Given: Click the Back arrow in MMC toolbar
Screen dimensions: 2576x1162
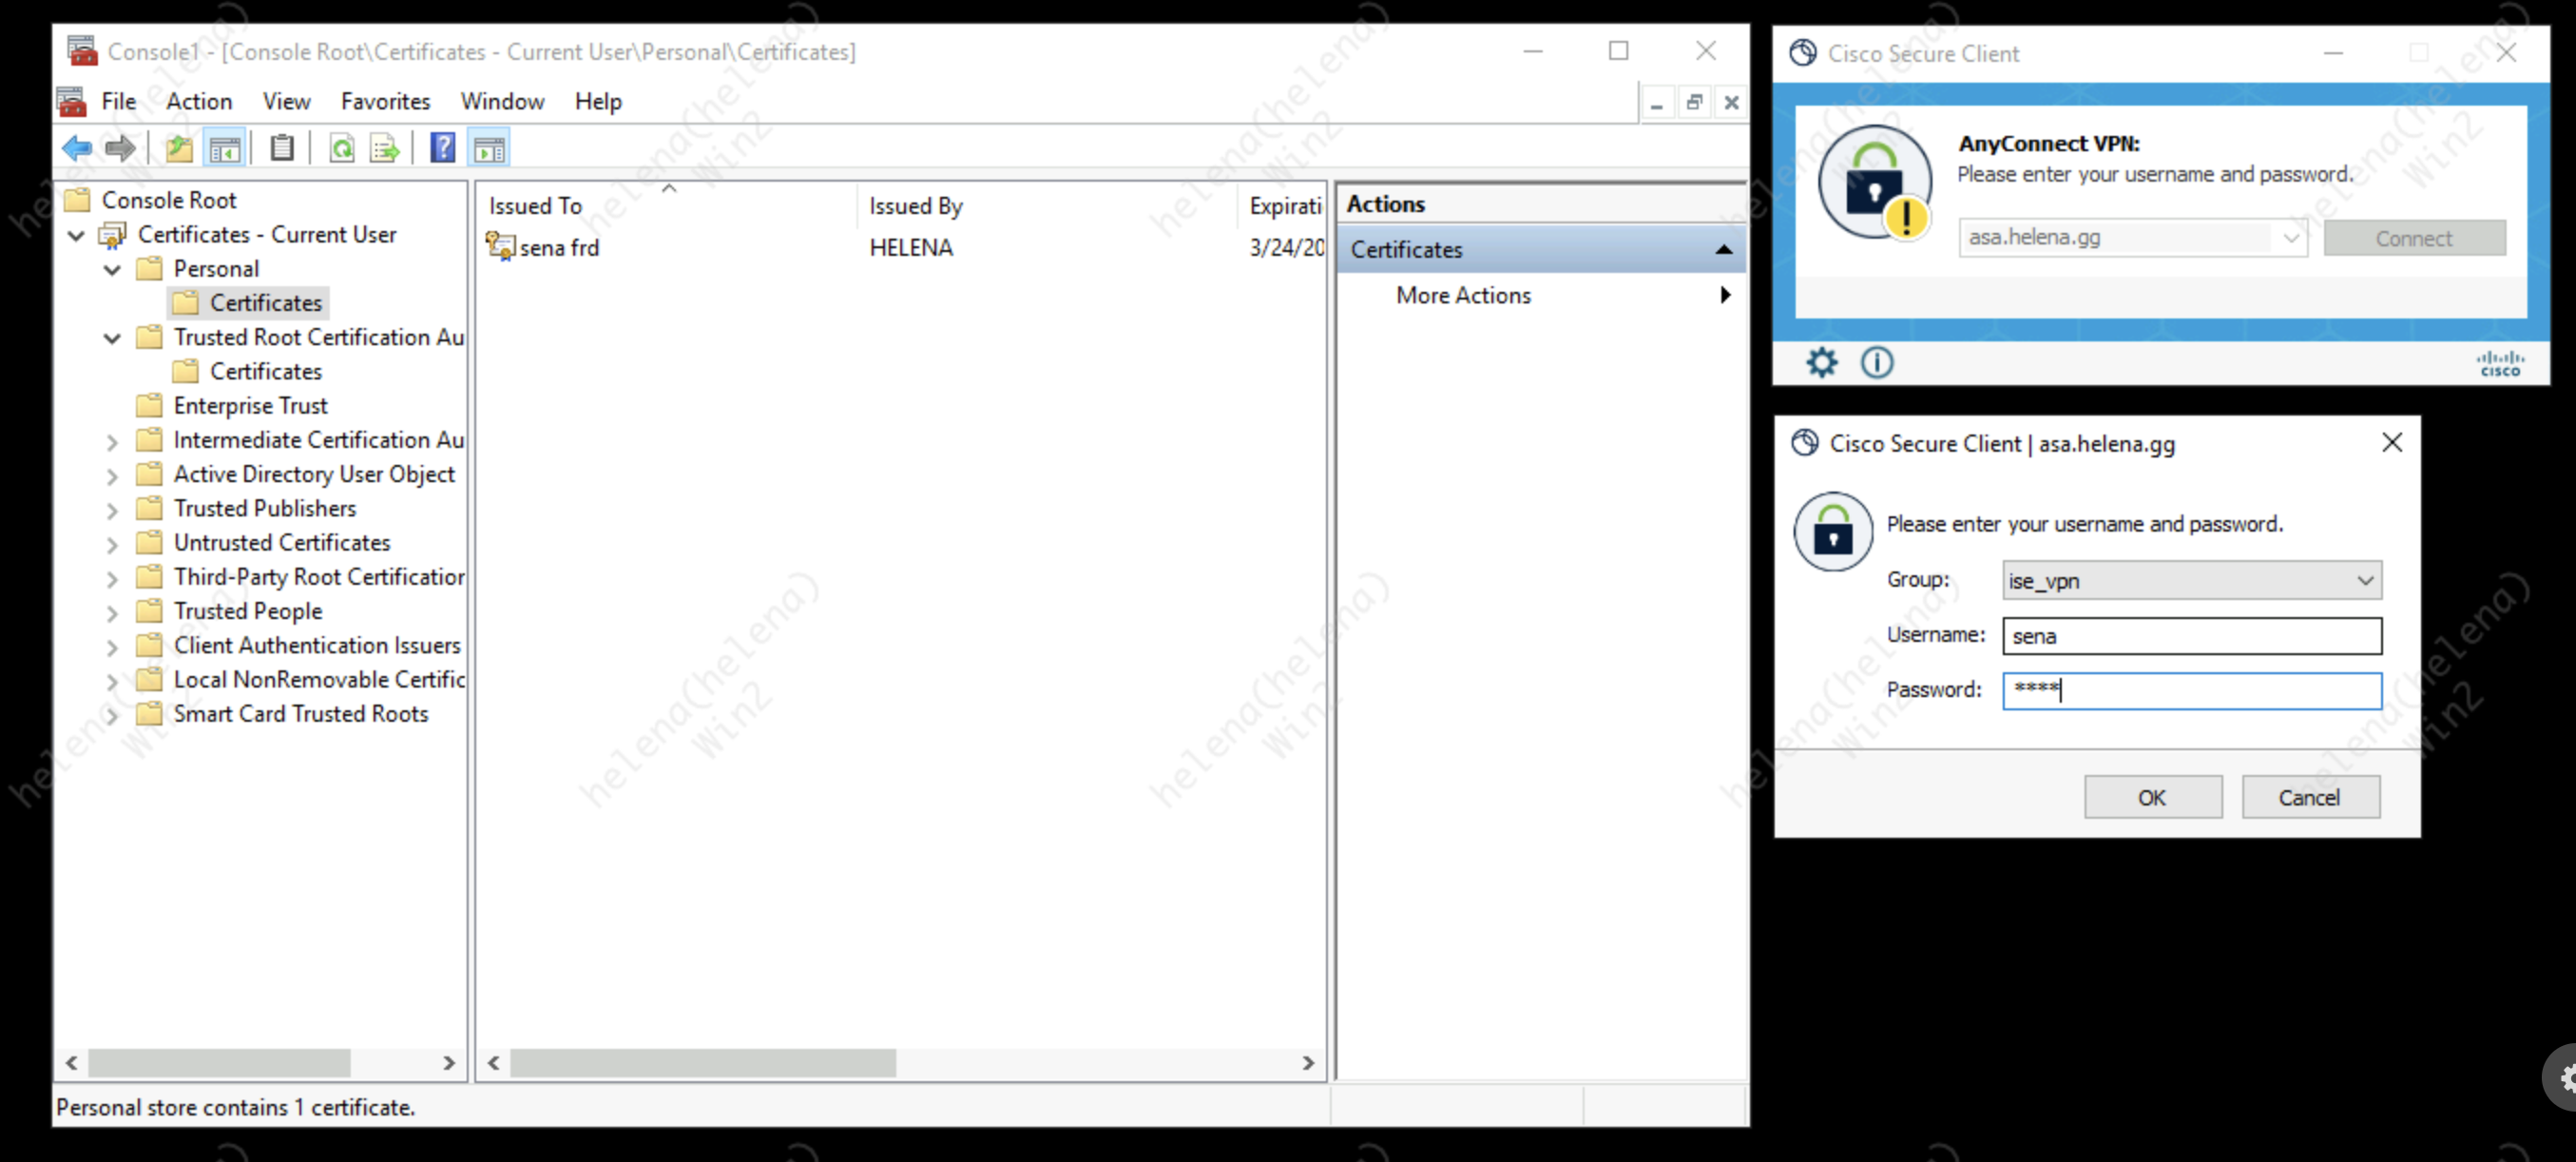Looking at the screenshot, I should point(77,149).
